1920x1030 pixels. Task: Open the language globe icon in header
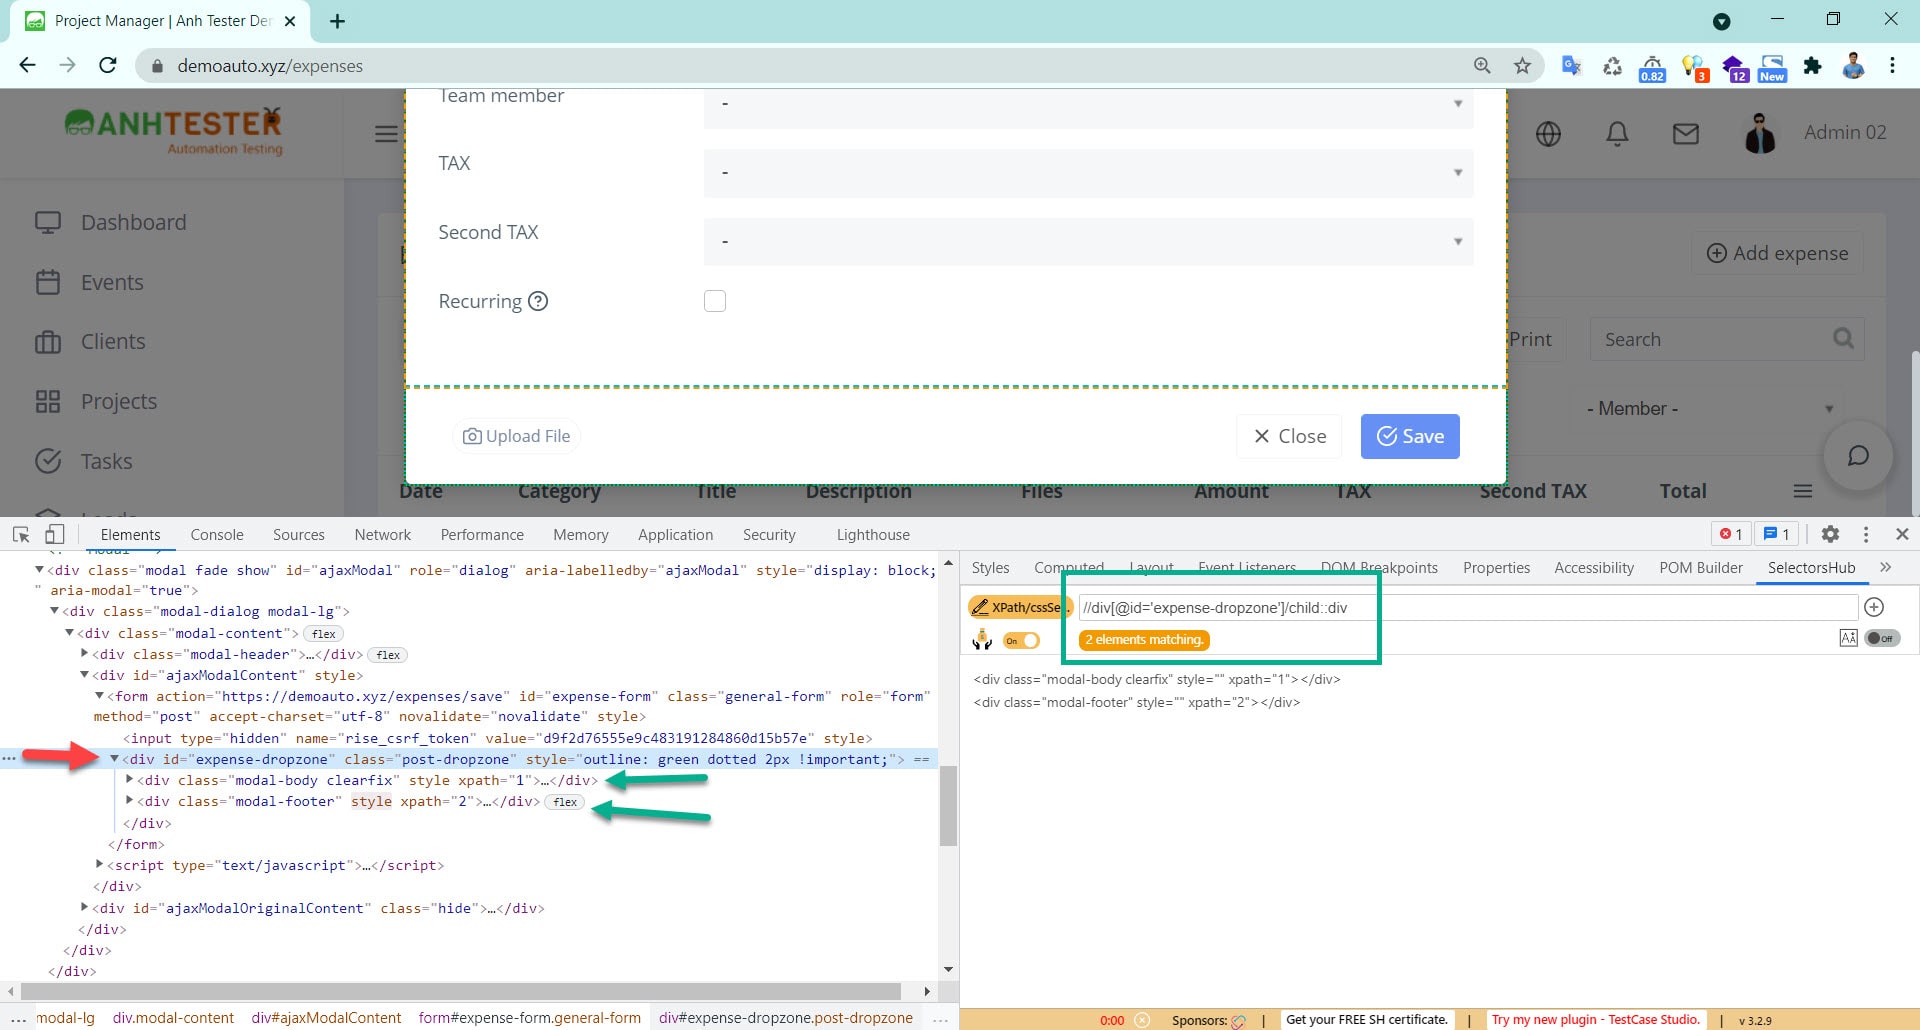pyautogui.click(x=1548, y=134)
